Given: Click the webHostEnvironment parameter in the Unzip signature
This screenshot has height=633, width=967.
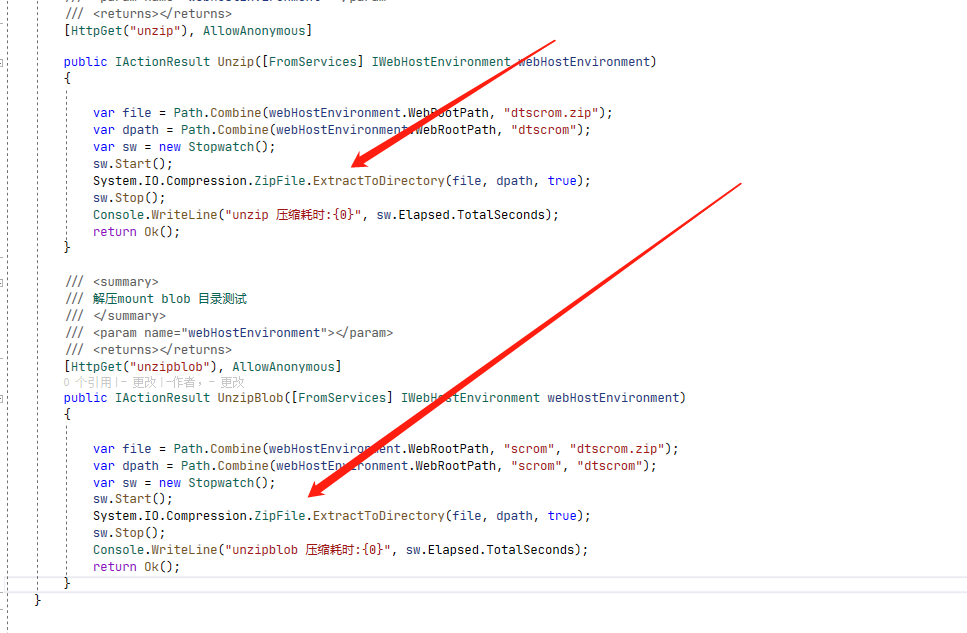Looking at the screenshot, I should [x=584, y=62].
